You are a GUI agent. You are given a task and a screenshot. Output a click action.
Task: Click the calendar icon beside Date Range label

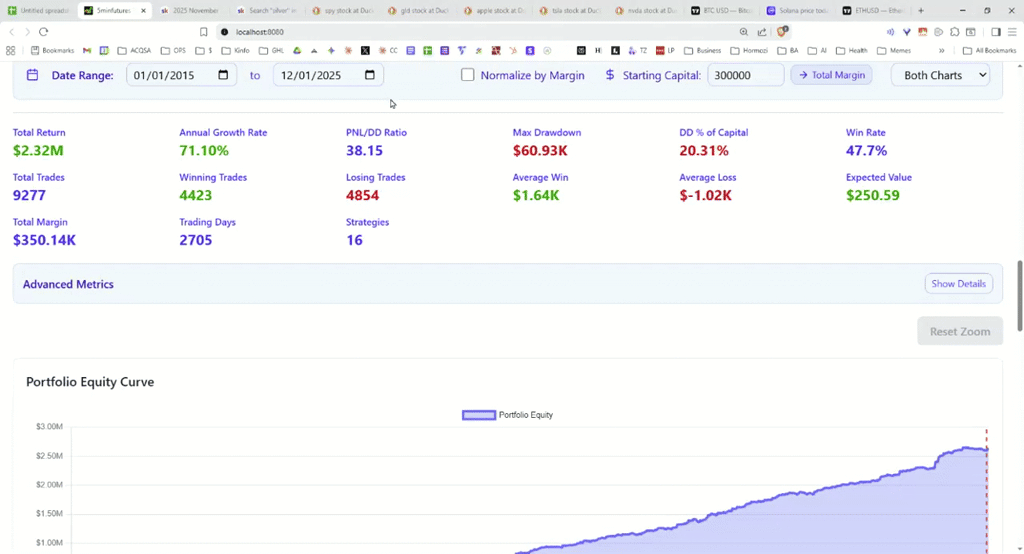pos(32,74)
